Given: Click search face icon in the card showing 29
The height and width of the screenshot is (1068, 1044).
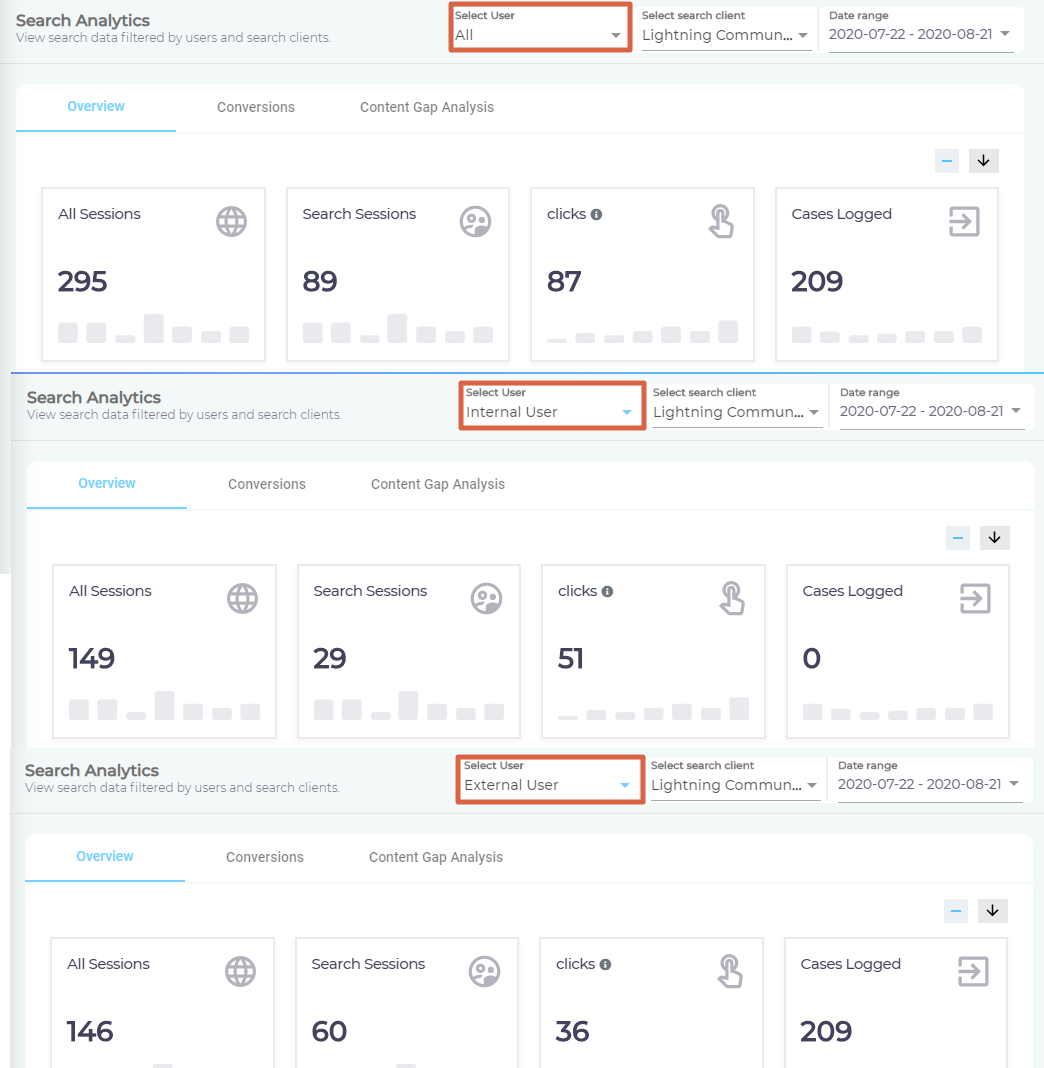Looking at the screenshot, I should (486, 599).
